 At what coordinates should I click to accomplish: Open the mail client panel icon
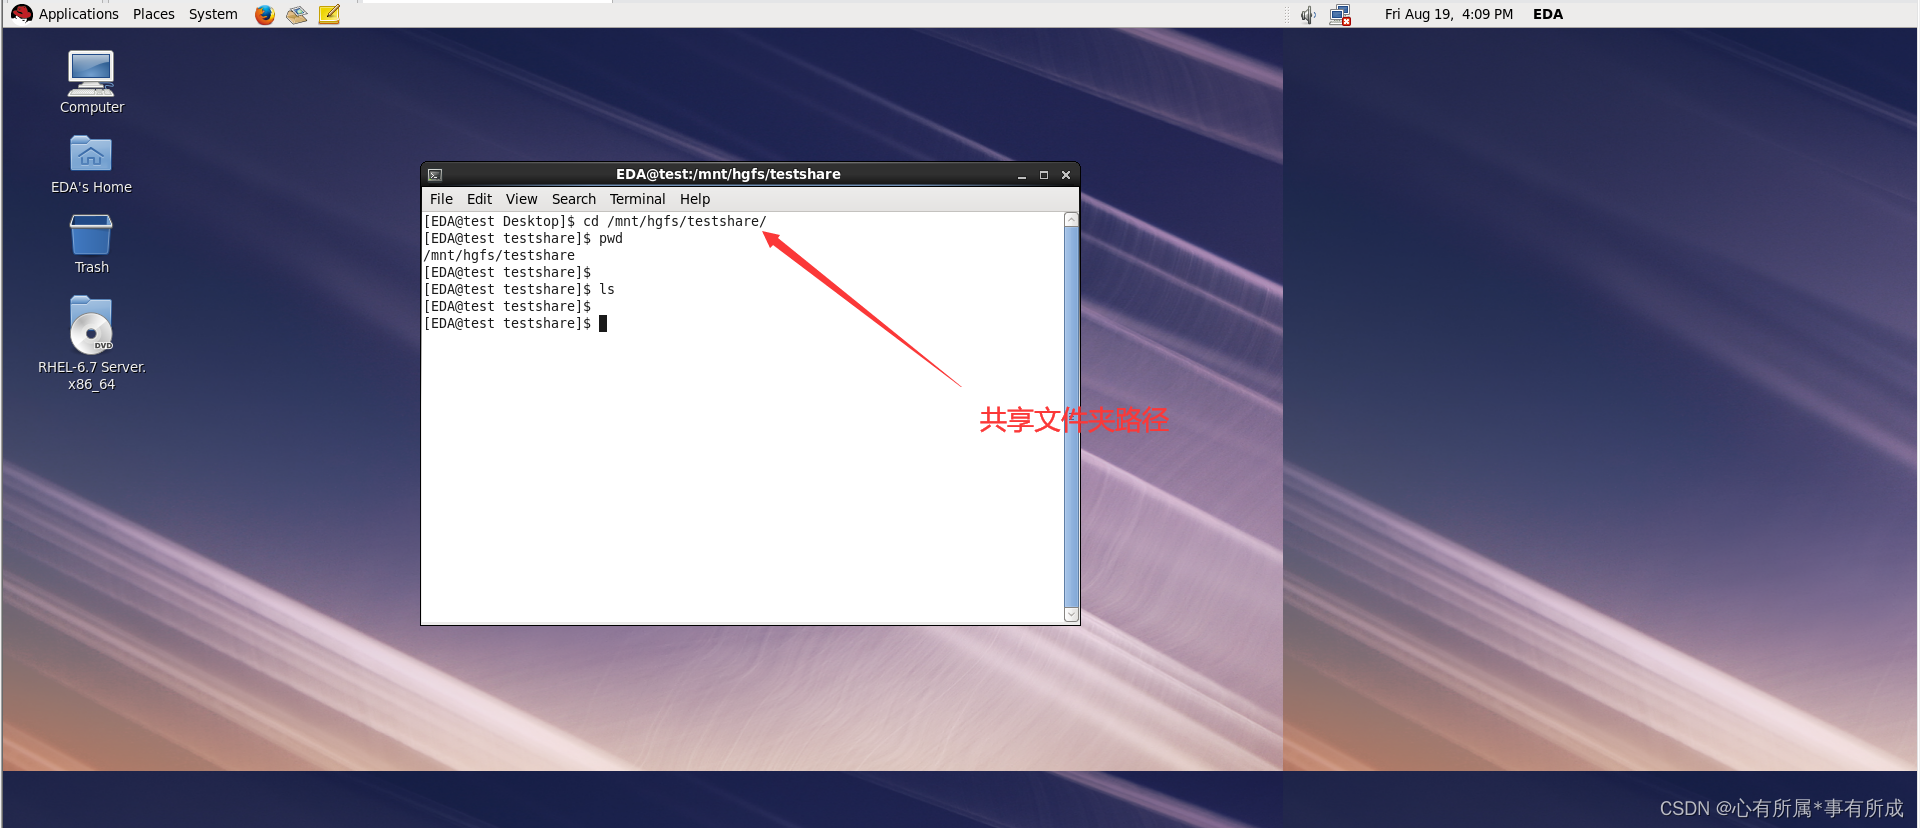297,14
